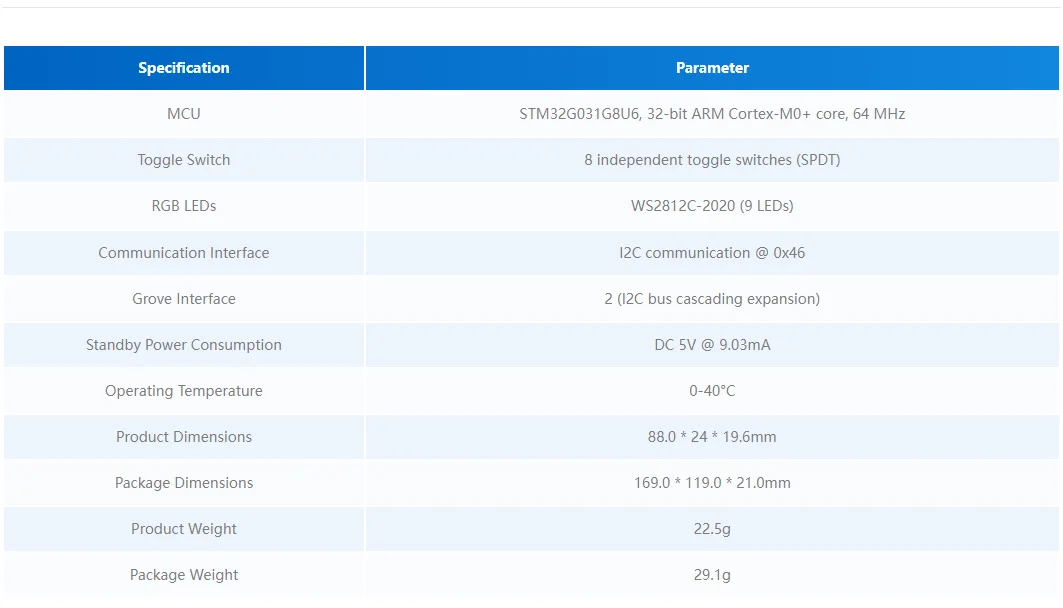Select the Operating Temperature label

pos(184,391)
